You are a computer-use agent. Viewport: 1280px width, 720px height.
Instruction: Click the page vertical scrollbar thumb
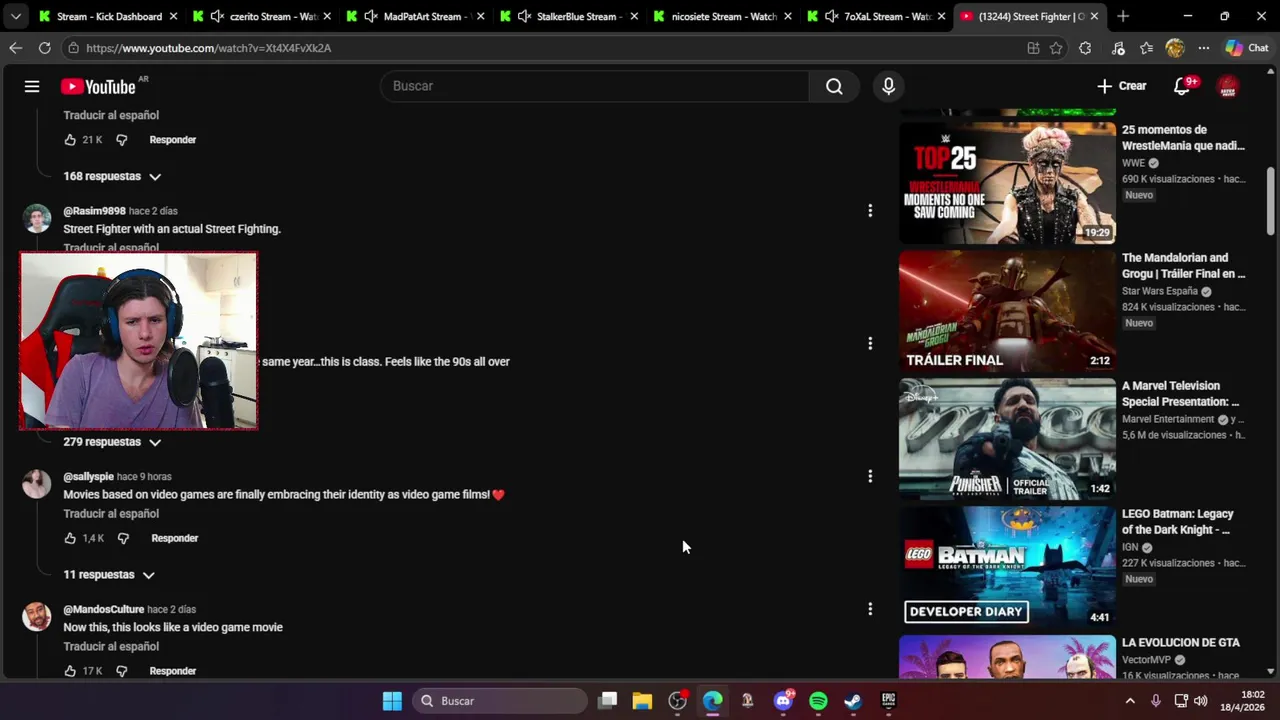[x=1271, y=202]
